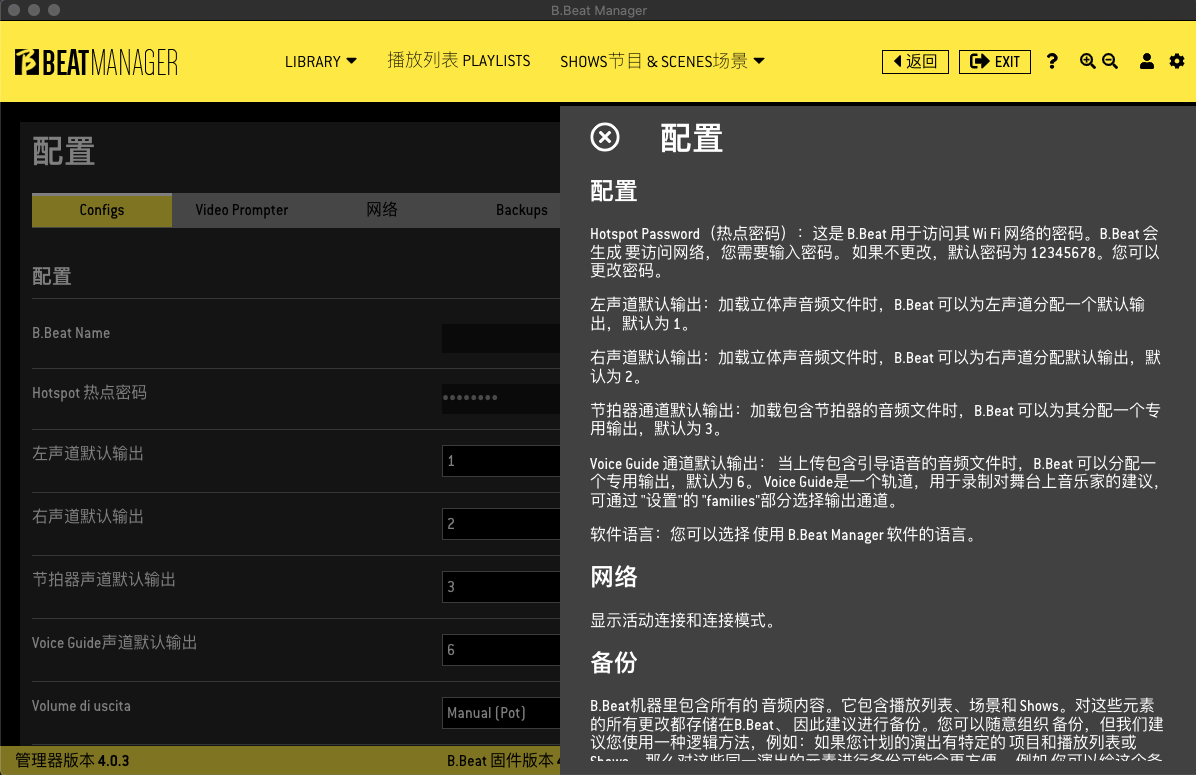
Task: Expand the SHOWS节目 & SCENES场景 dropdown
Action: point(662,61)
